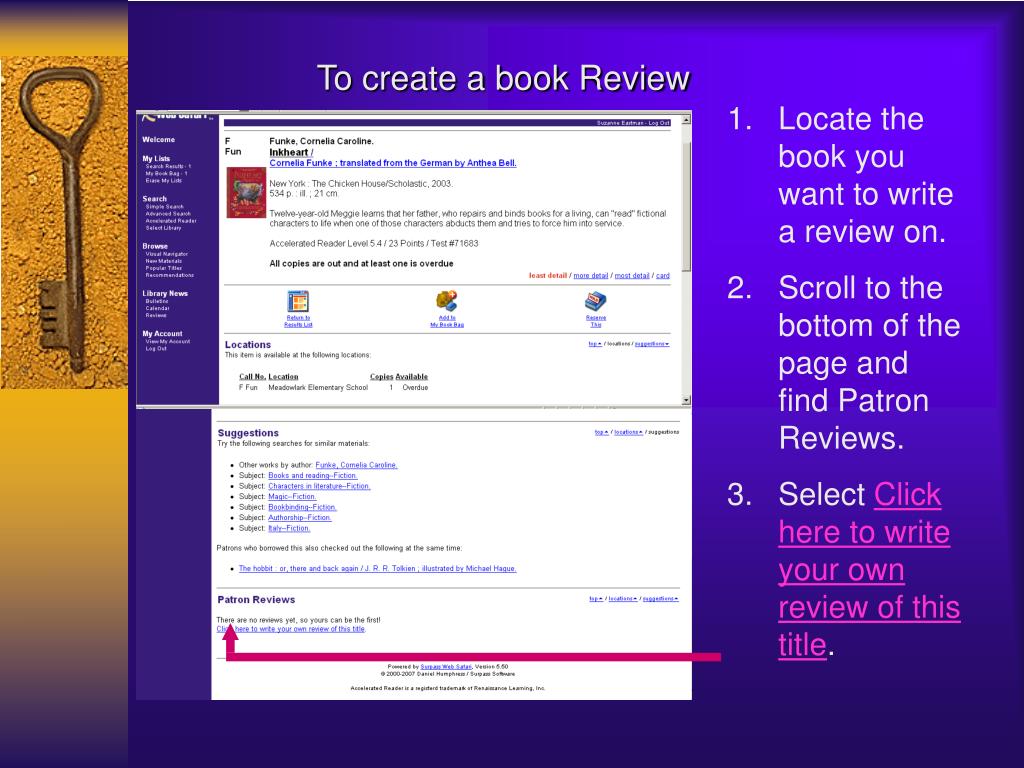The width and height of the screenshot is (1024, 768).
Task: Open Visual Navigator in the sidebar
Action: 167,254
